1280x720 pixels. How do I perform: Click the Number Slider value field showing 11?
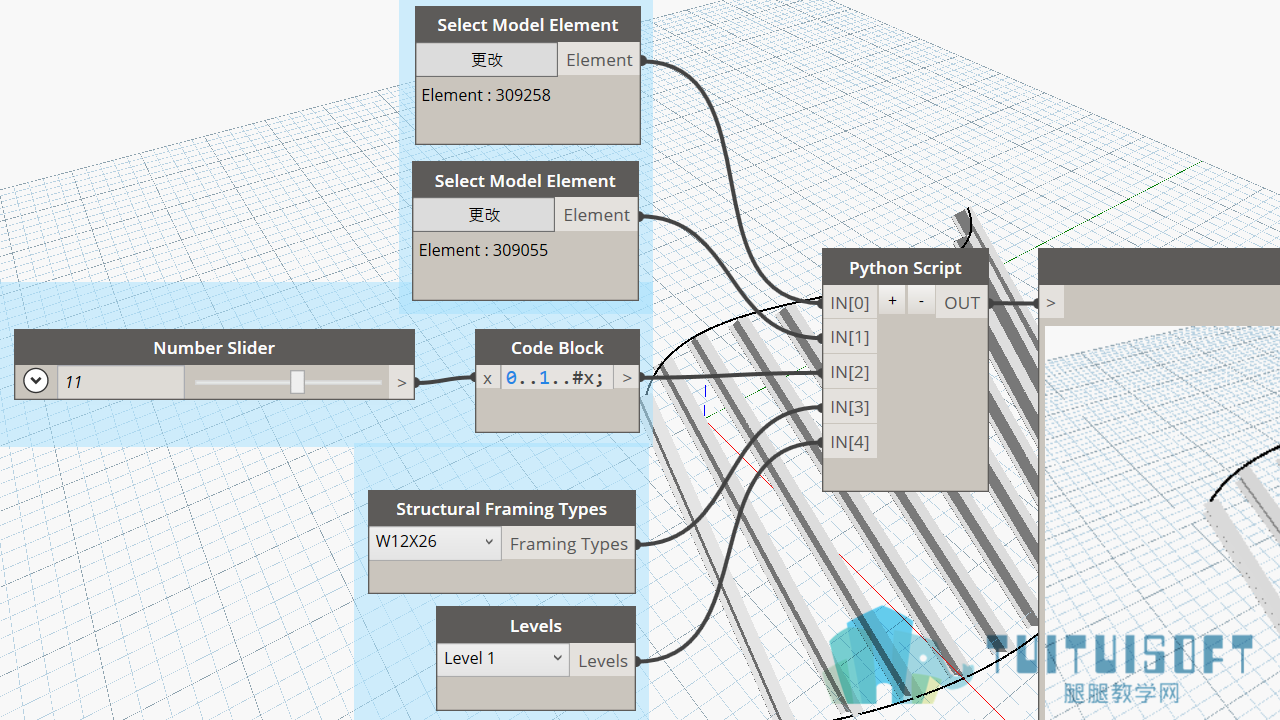coord(120,382)
